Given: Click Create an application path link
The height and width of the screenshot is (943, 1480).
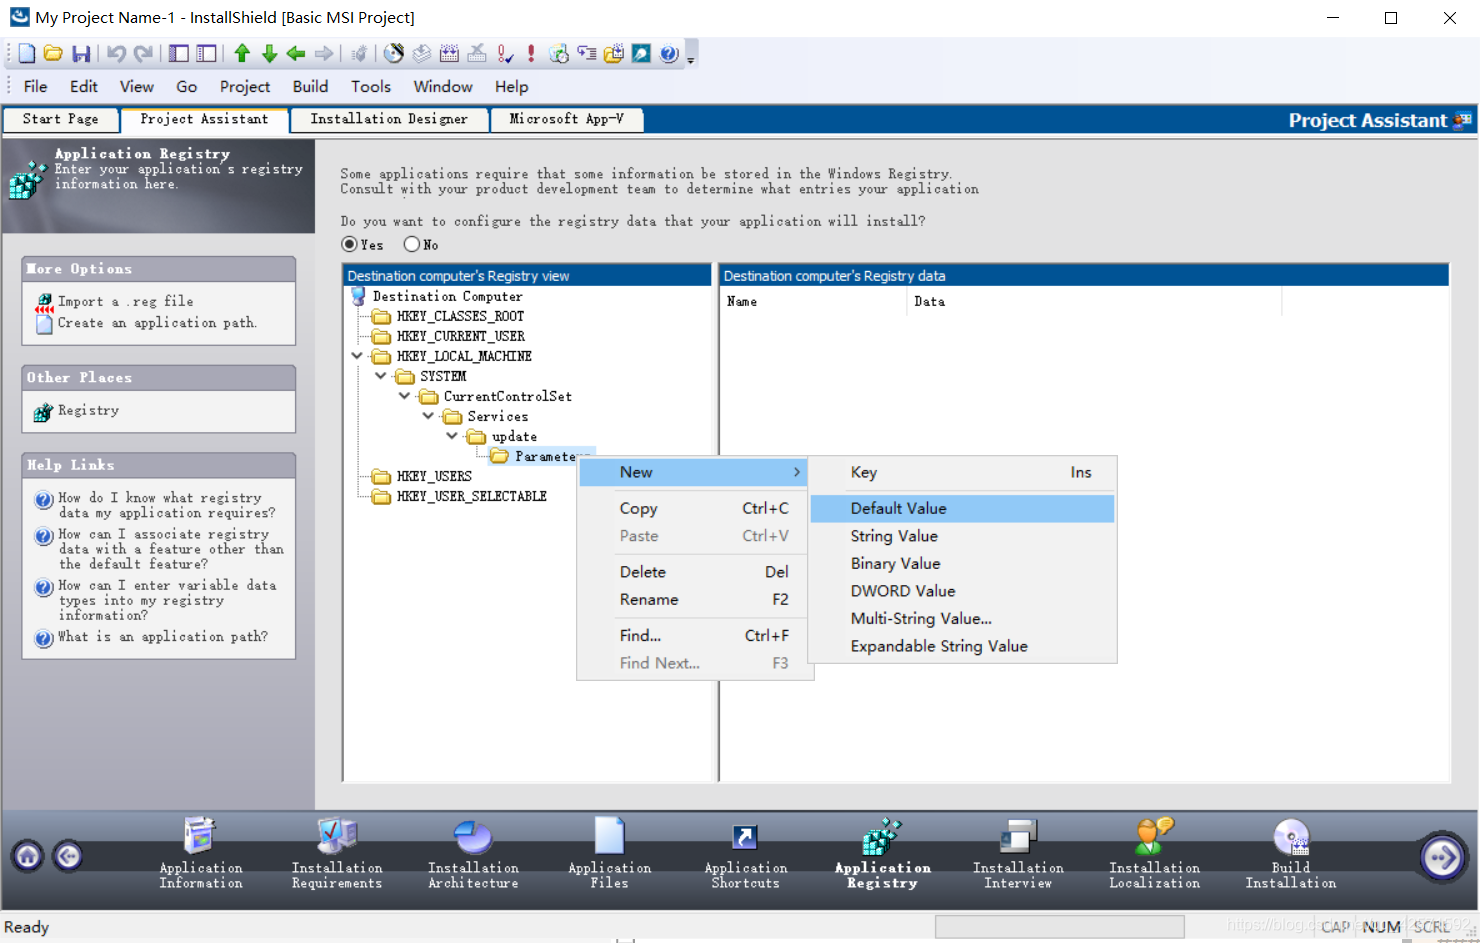Looking at the screenshot, I should pyautogui.click(x=156, y=323).
